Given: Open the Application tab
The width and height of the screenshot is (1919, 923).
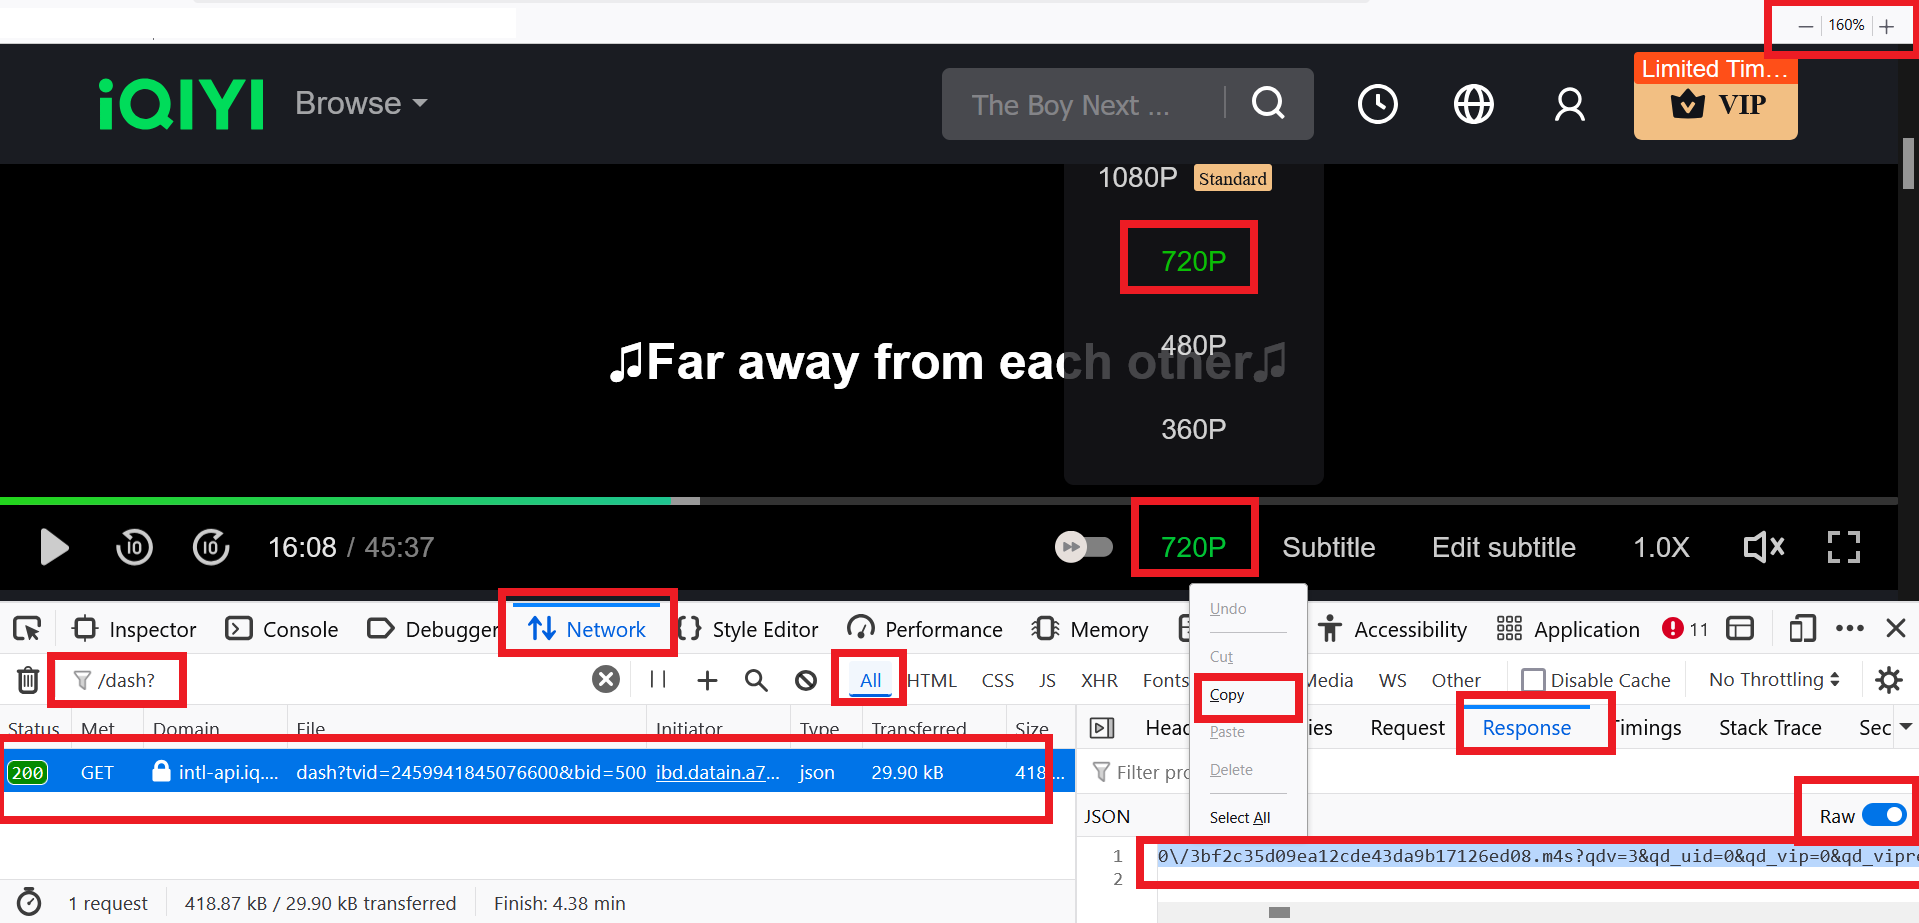Looking at the screenshot, I should click(1568, 629).
